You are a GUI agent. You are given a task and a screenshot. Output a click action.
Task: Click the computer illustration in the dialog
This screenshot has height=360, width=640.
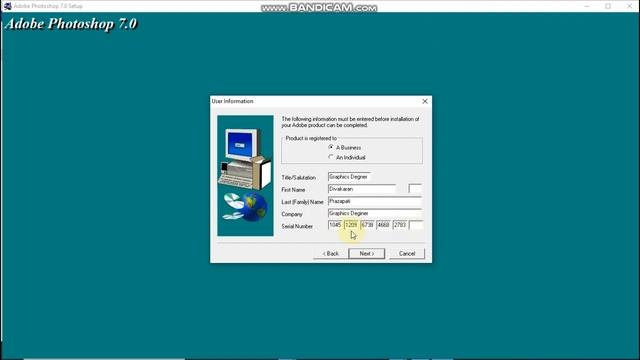(245, 176)
